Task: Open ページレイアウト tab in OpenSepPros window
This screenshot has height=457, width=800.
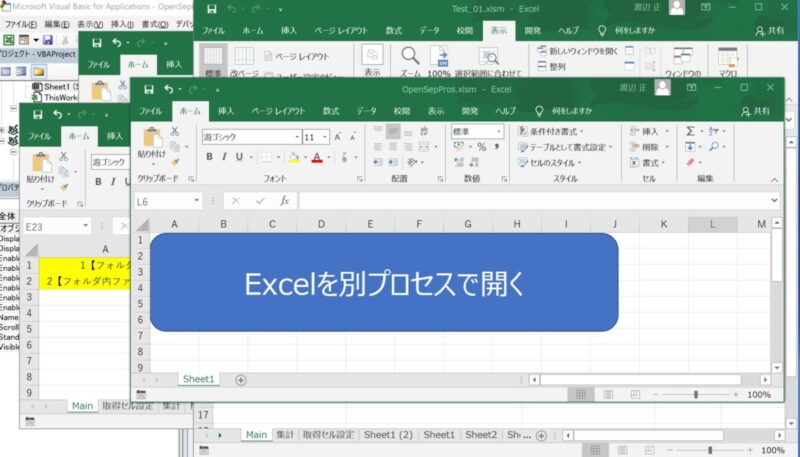Action: click(x=278, y=111)
